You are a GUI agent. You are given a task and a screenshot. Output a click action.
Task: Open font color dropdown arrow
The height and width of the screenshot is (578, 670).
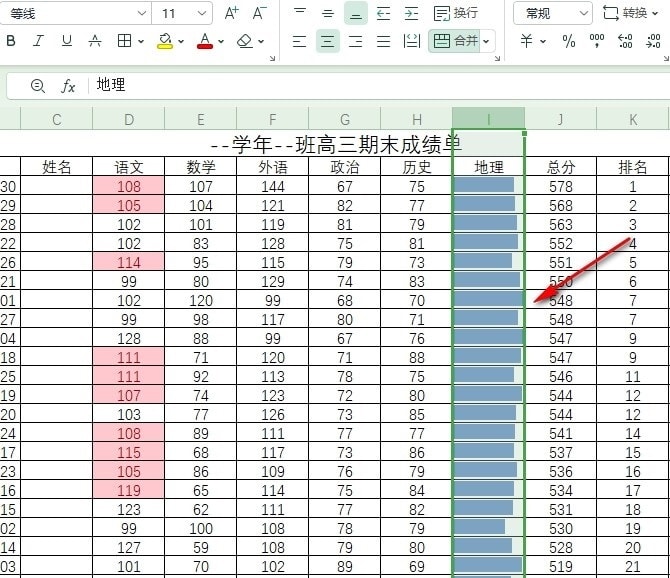pos(221,41)
